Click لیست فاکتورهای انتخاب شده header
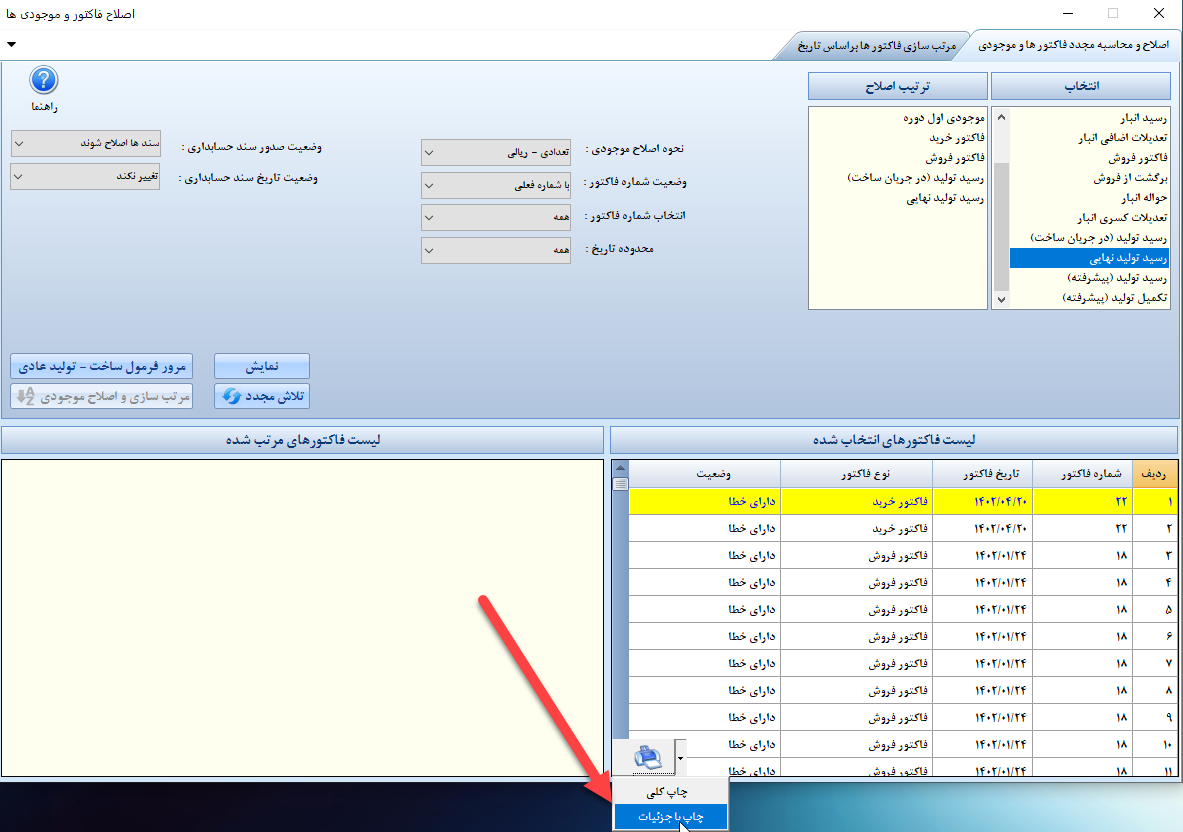The height and width of the screenshot is (832, 1183). (894, 440)
